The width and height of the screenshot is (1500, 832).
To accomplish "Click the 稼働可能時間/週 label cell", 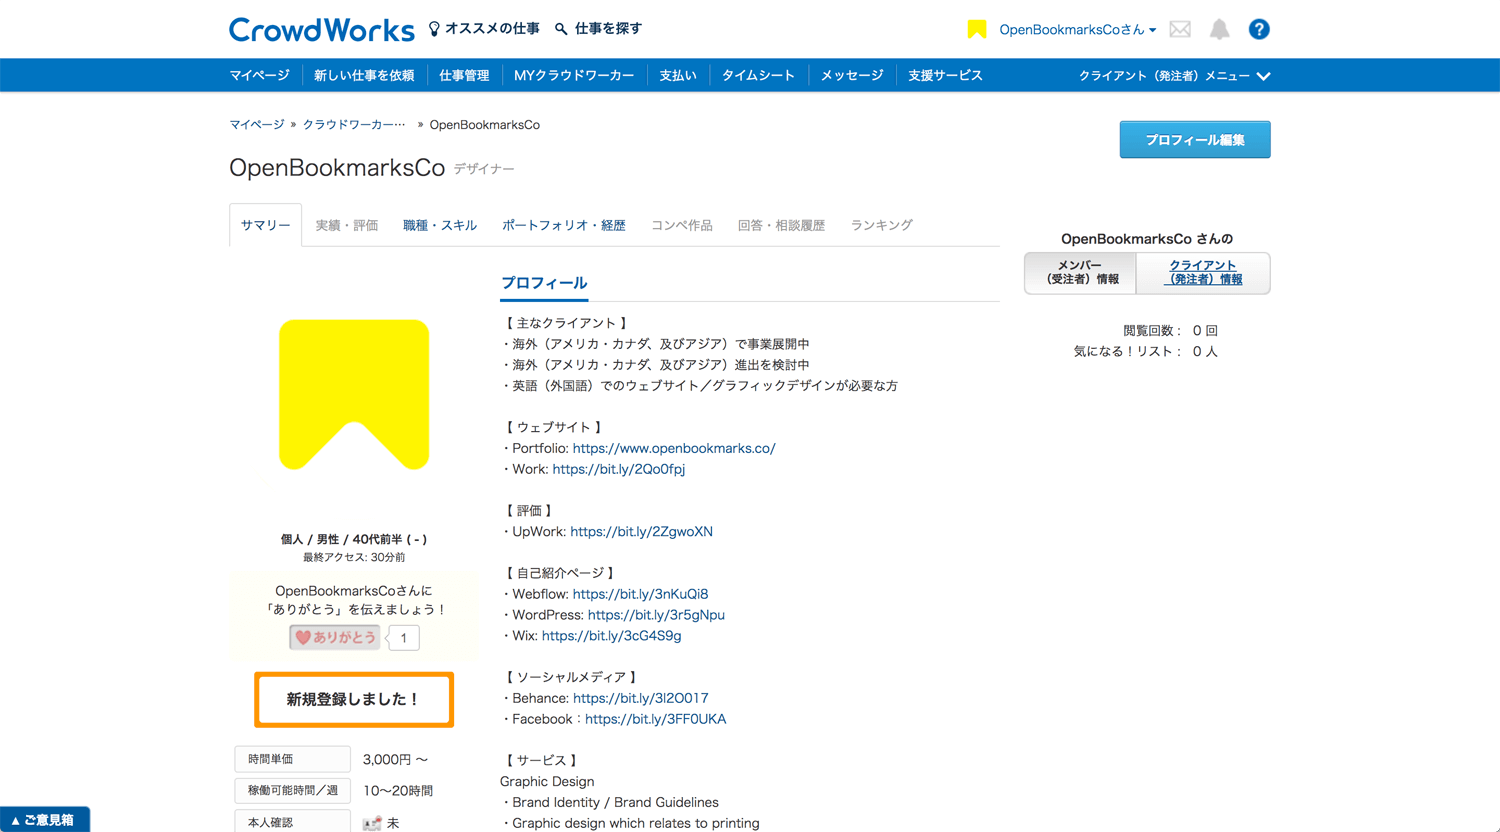I will point(292,790).
